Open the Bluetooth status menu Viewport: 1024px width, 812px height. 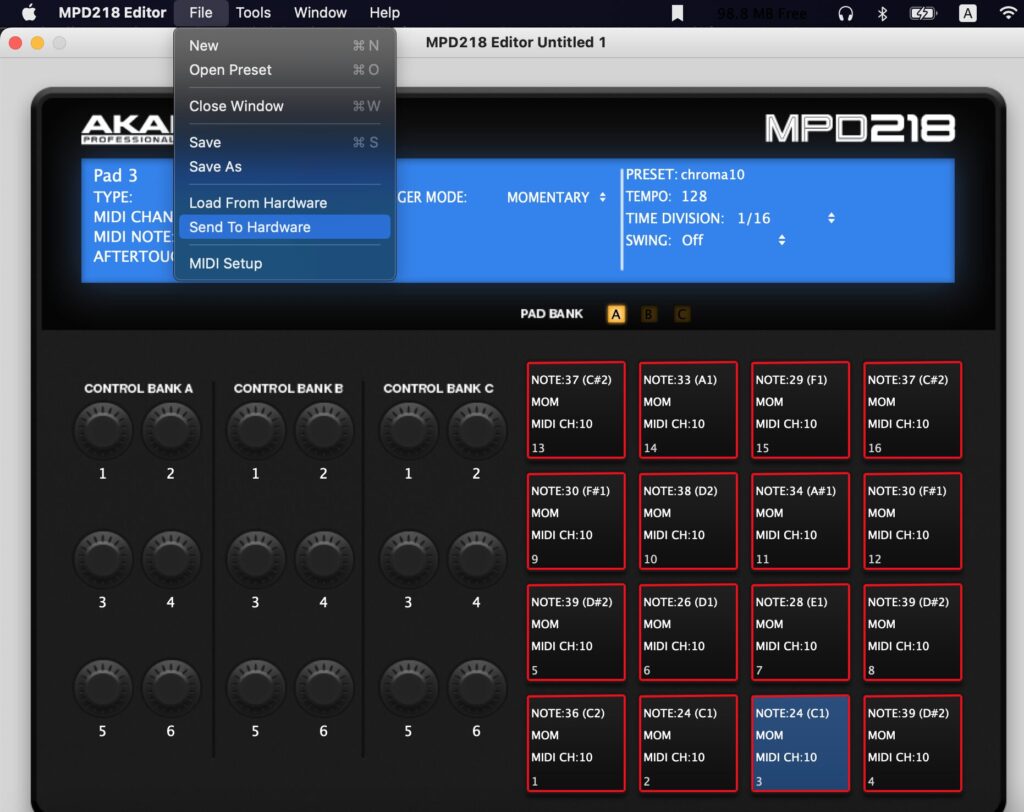[882, 13]
